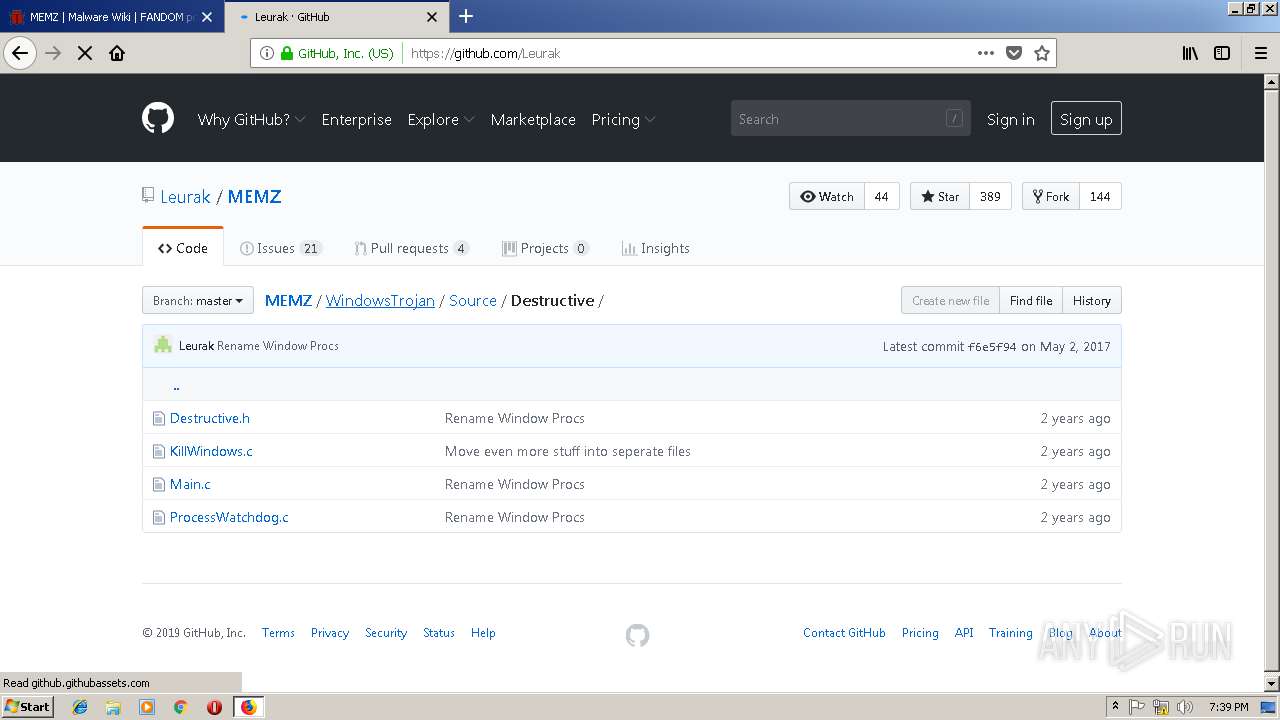The height and width of the screenshot is (720, 1280).
Task: Show site information icon in address bar
Action: pos(266,53)
